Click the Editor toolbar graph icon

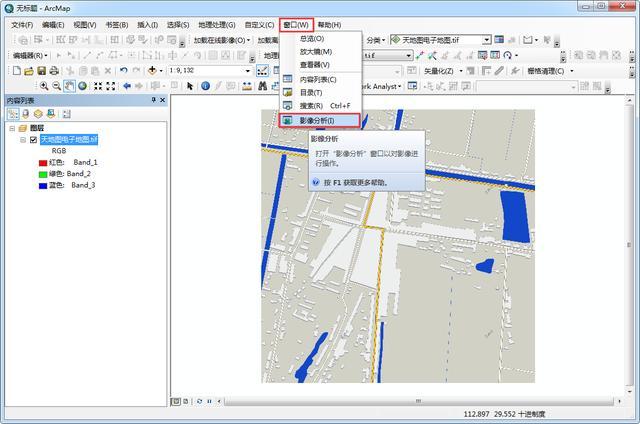262,71
